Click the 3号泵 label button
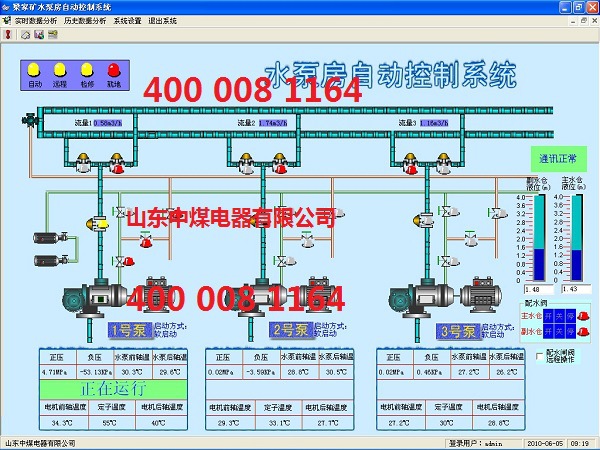Image resolution: width=600 pixels, height=450 pixels. [458, 331]
